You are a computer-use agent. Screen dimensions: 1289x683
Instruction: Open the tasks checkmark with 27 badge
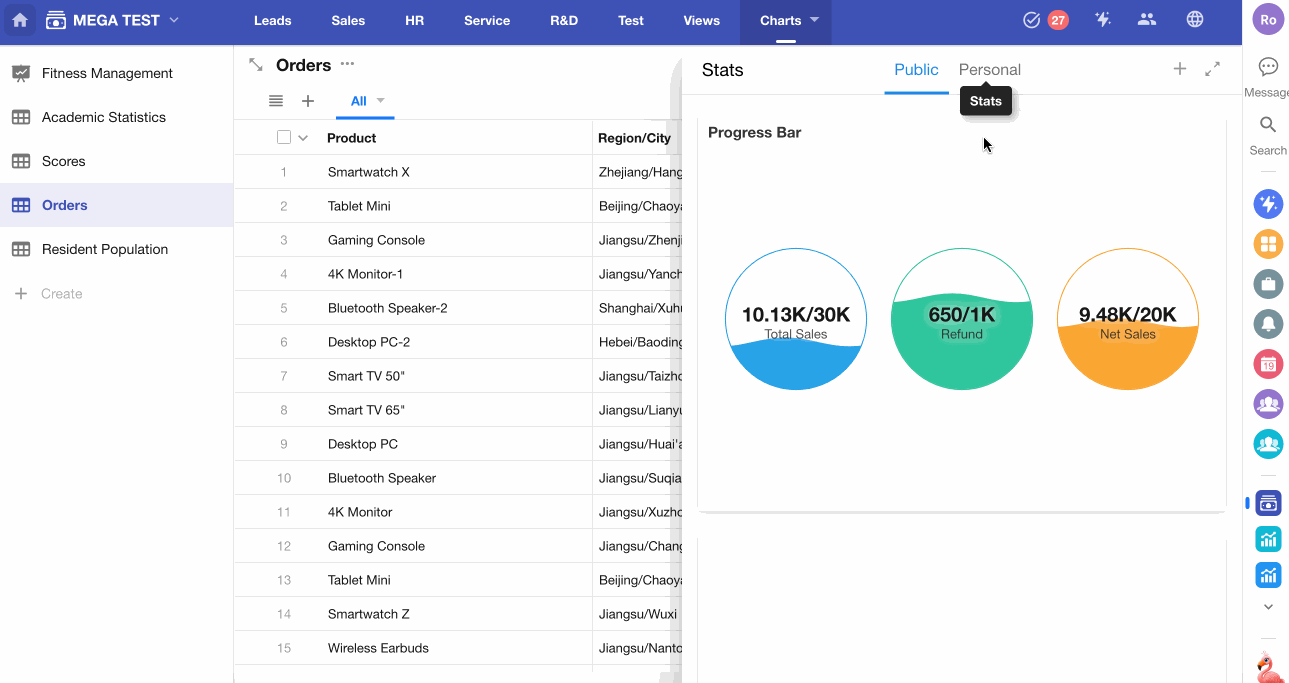pyautogui.click(x=1045, y=20)
